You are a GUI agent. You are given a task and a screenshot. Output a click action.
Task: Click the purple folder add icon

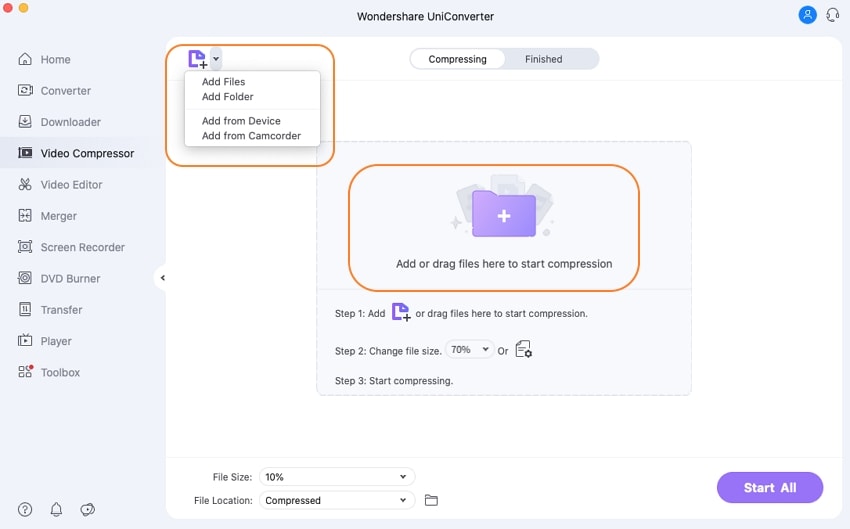click(504, 213)
